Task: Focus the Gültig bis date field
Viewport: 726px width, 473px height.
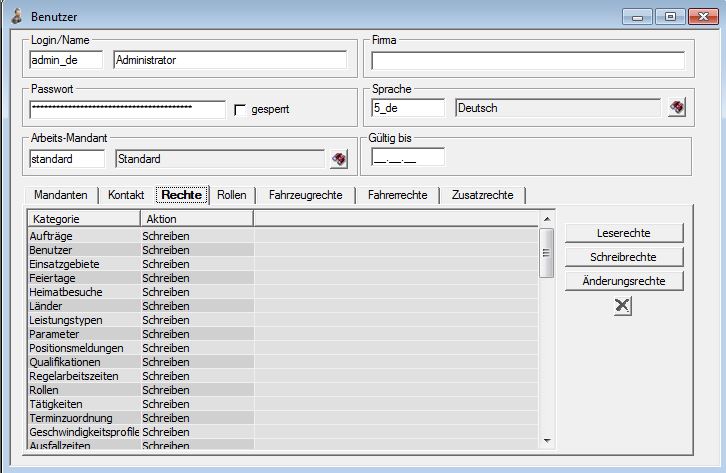Action: coord(407,157)
